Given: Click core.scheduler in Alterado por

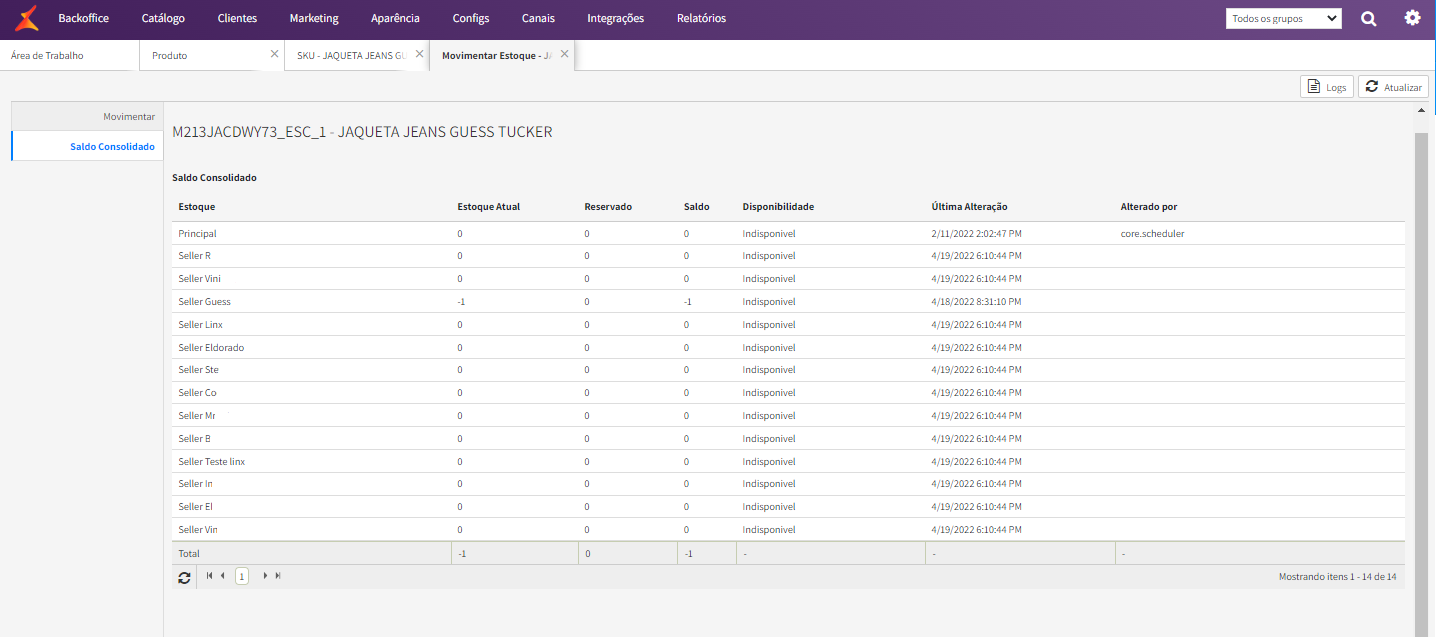Looking at the screenshot, I should [1153, 233].
